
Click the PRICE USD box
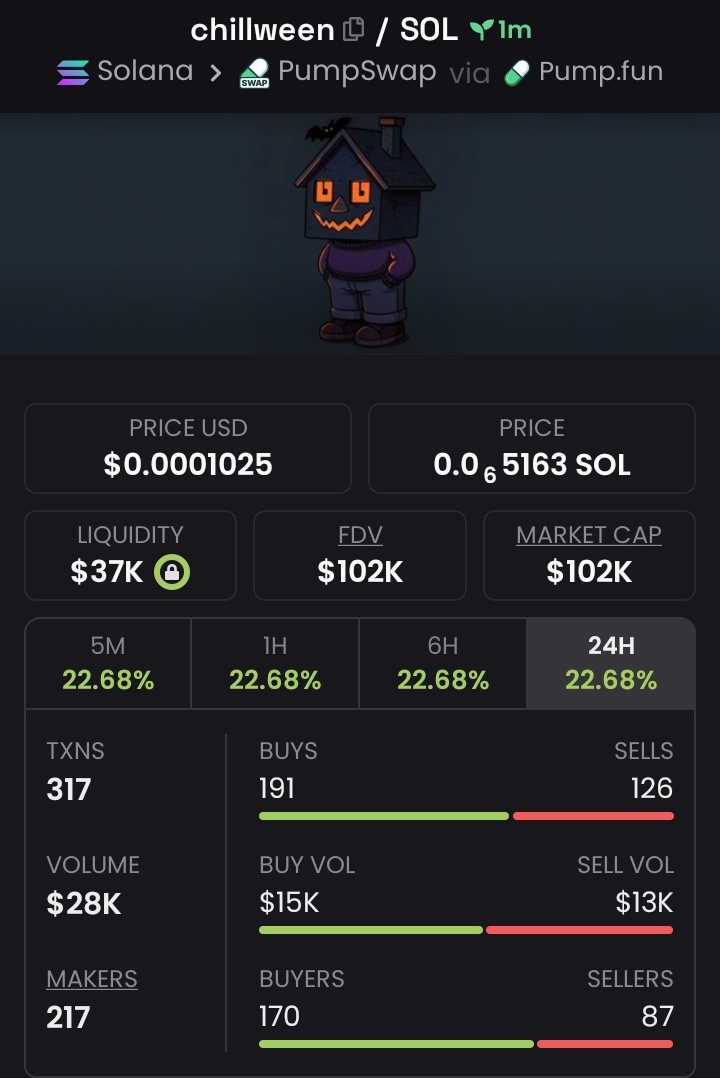(188, 448)
